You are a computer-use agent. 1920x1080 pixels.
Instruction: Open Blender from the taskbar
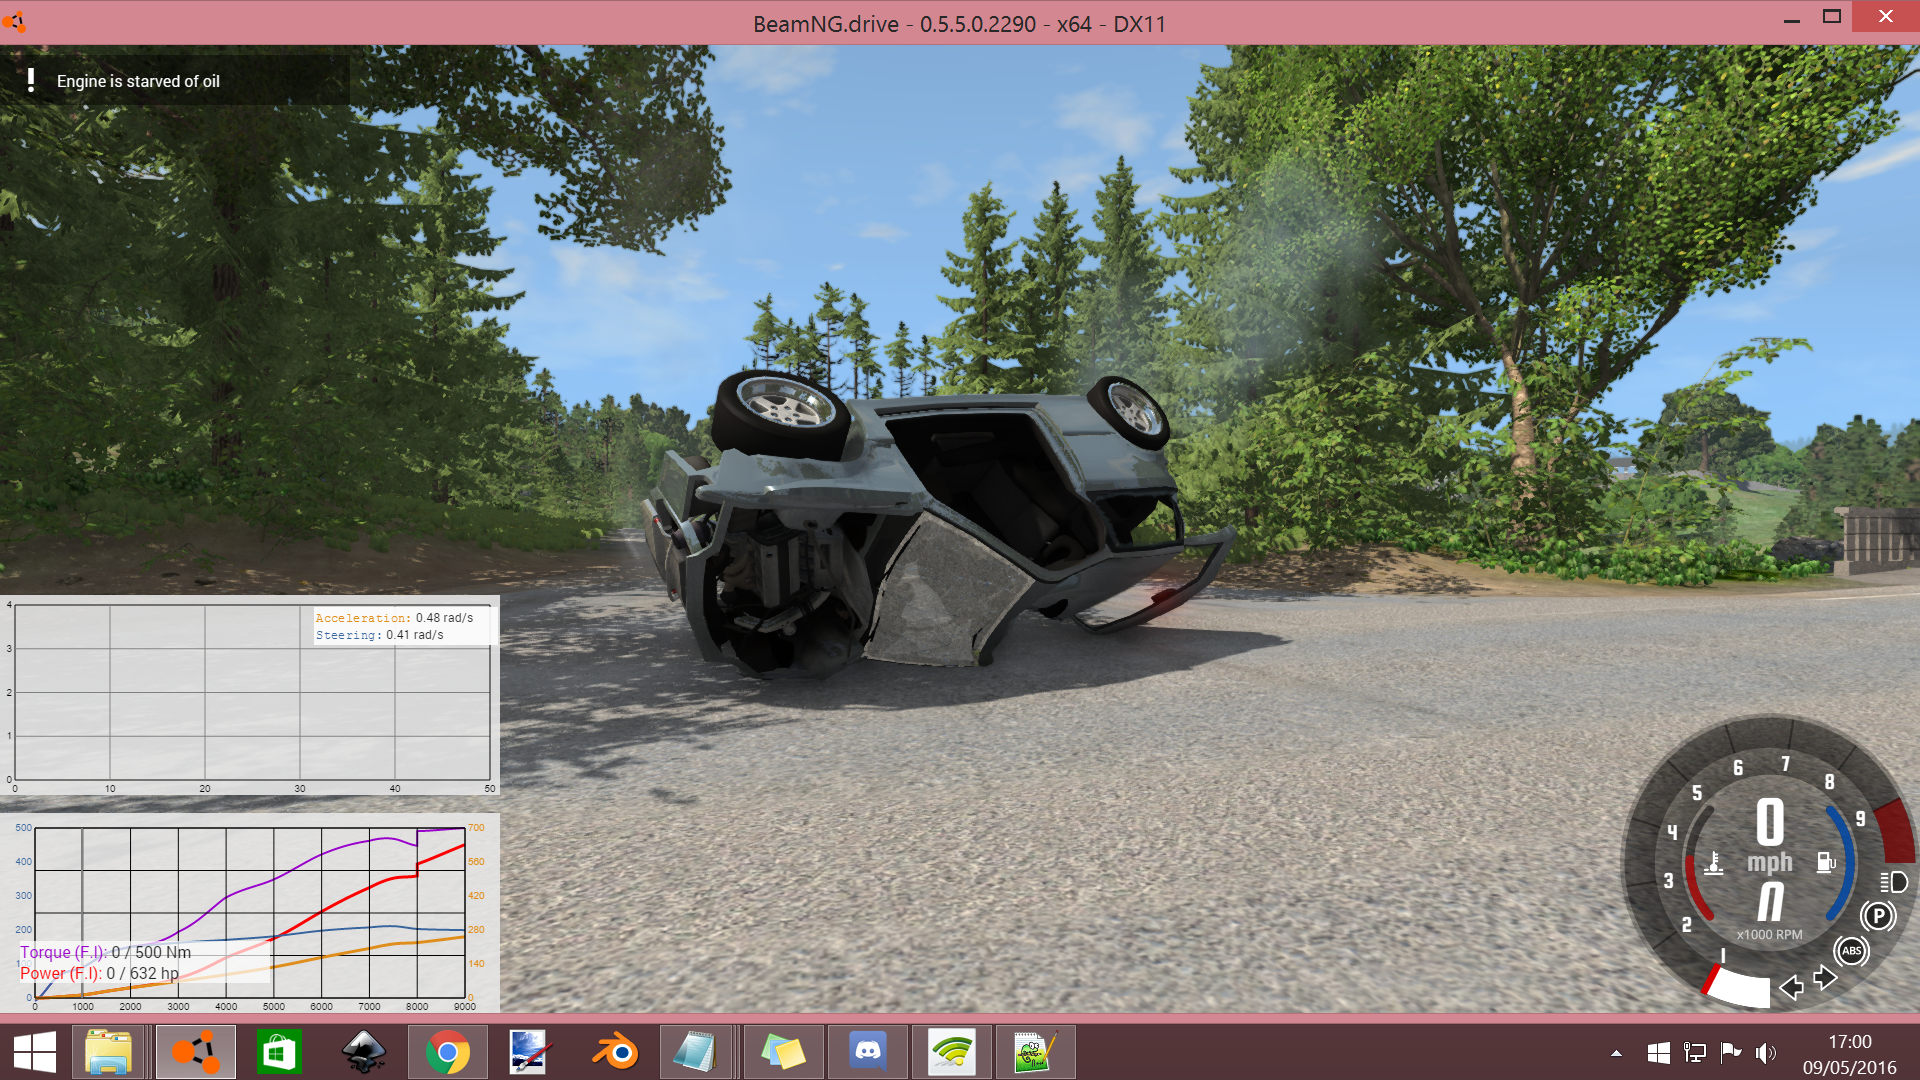615,1052
